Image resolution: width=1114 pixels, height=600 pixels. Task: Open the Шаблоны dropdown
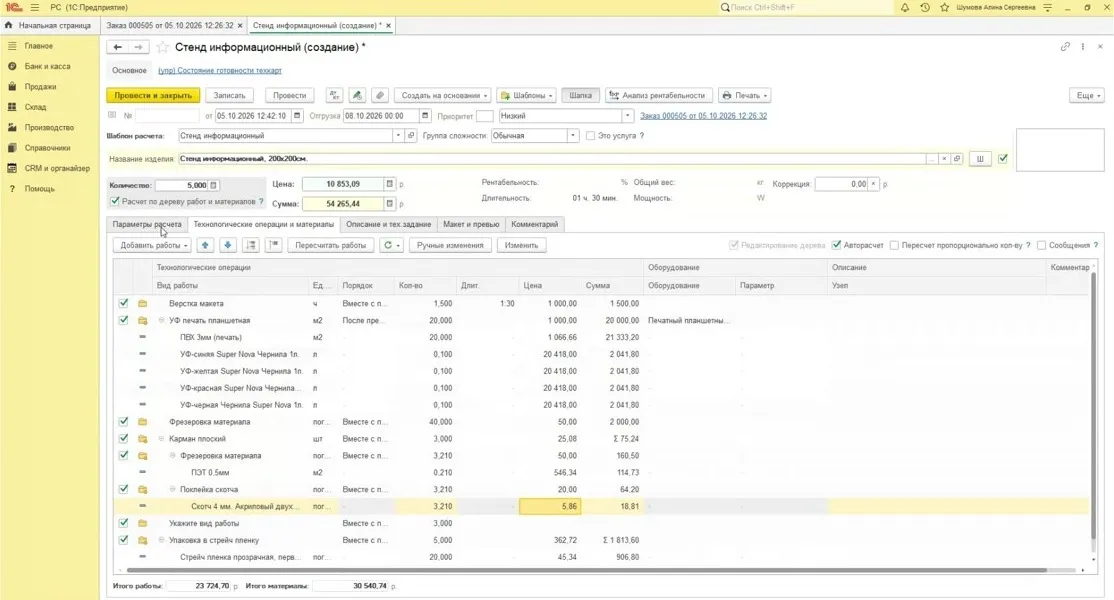pos(526,95)
